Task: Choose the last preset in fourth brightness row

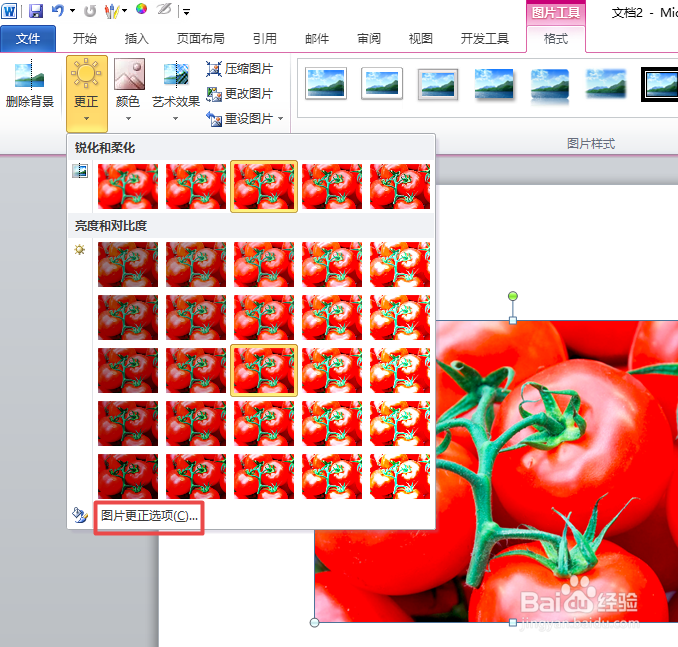Action: (x=400, y=423)
